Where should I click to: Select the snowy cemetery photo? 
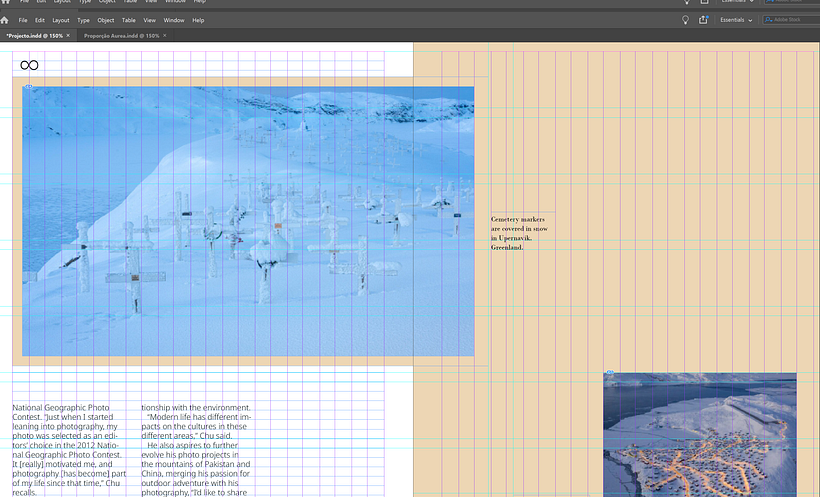click(x=248, y=220)
